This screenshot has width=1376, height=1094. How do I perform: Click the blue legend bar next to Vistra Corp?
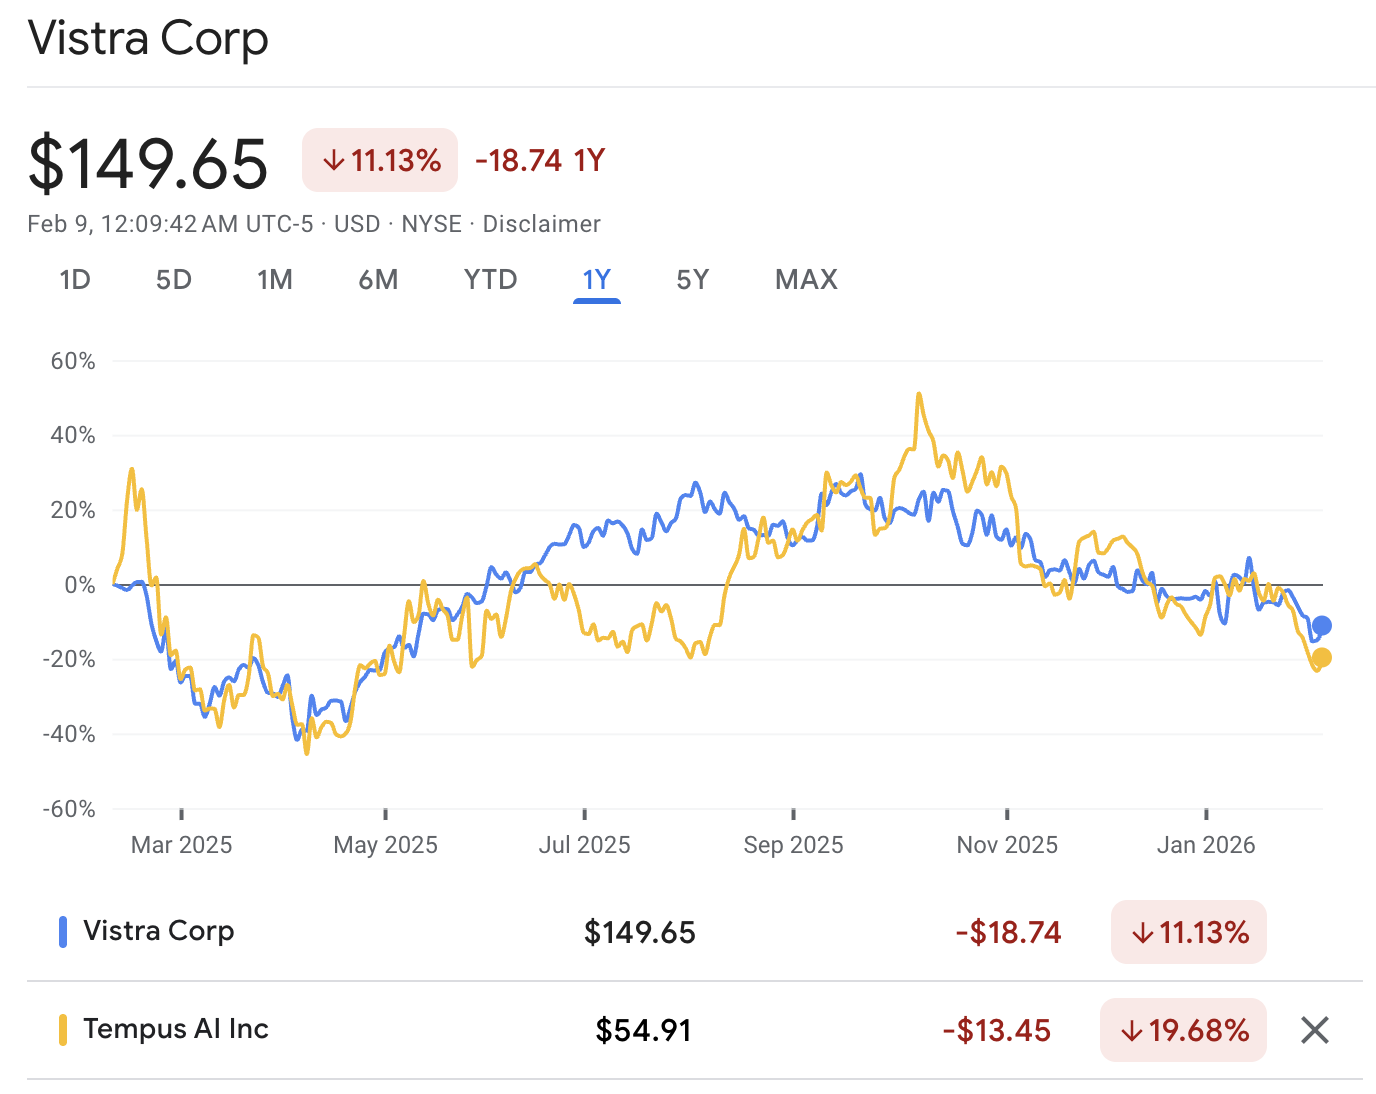tap(64, 931)
